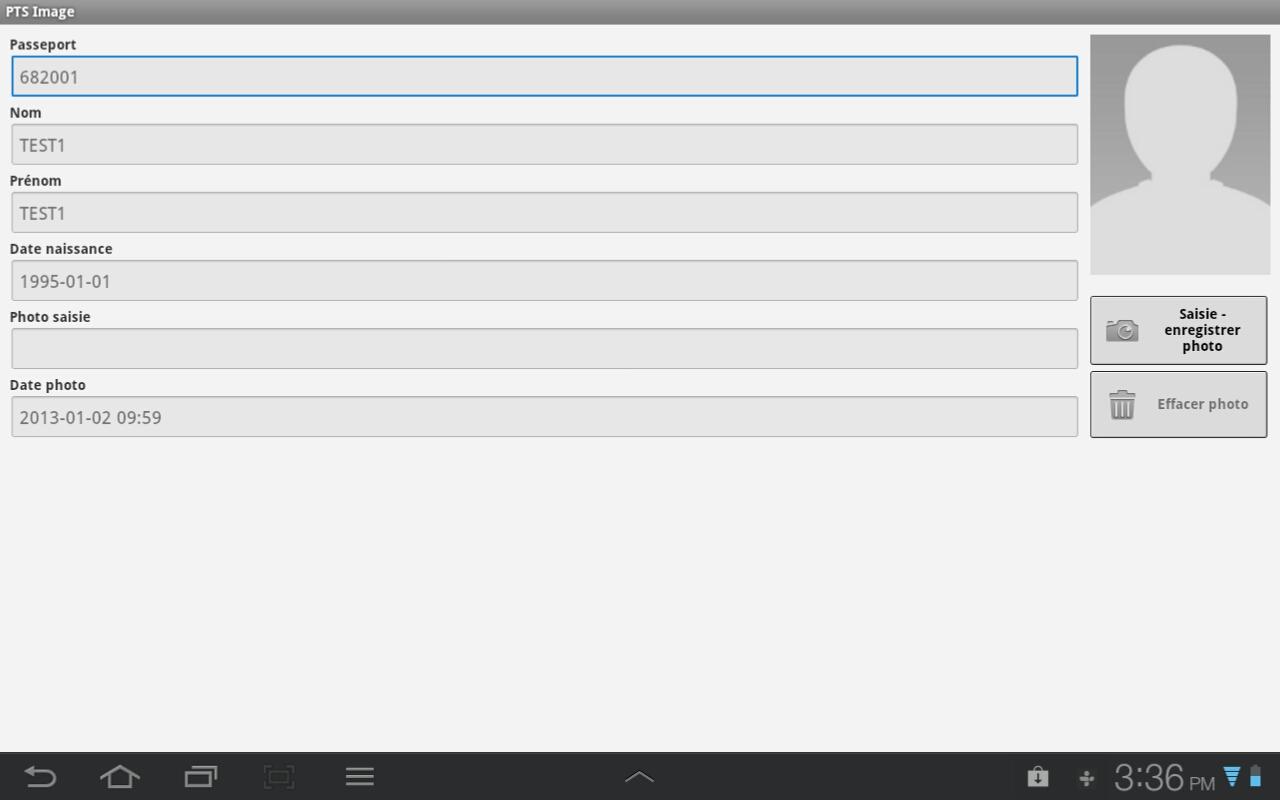Image resolution: width=1280 pixels, height=800 pixels.
Task: Select the Date naissance field 1995-01-01
Action: [545, 281]
